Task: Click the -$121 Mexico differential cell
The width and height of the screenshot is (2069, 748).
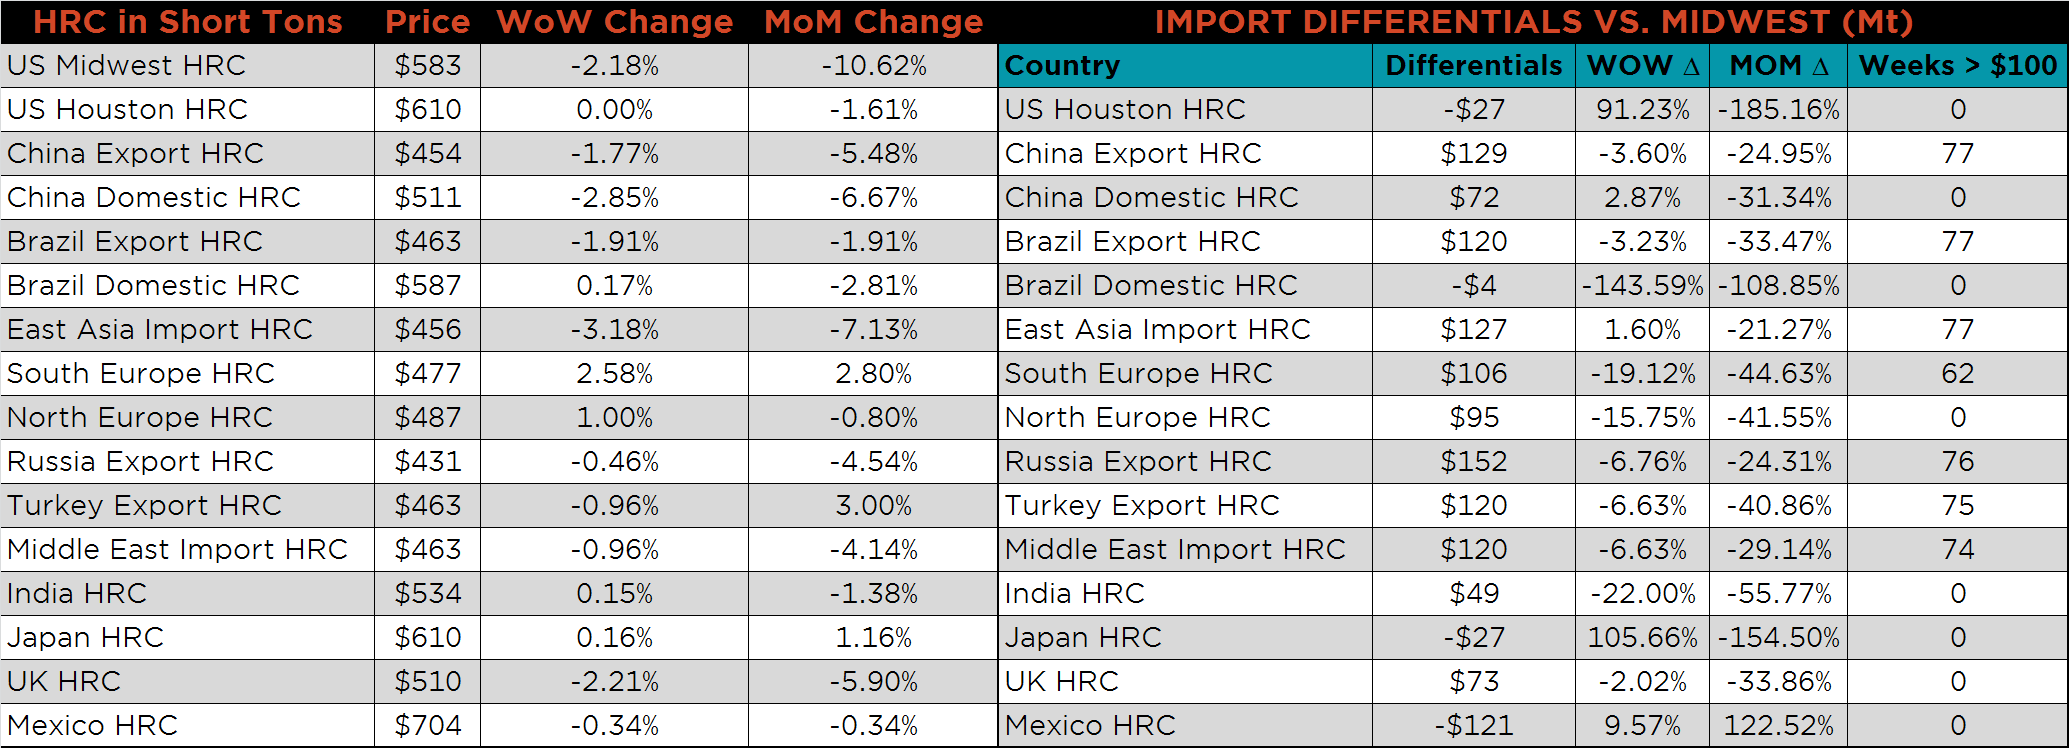Action: click(x=1473, y=725)
